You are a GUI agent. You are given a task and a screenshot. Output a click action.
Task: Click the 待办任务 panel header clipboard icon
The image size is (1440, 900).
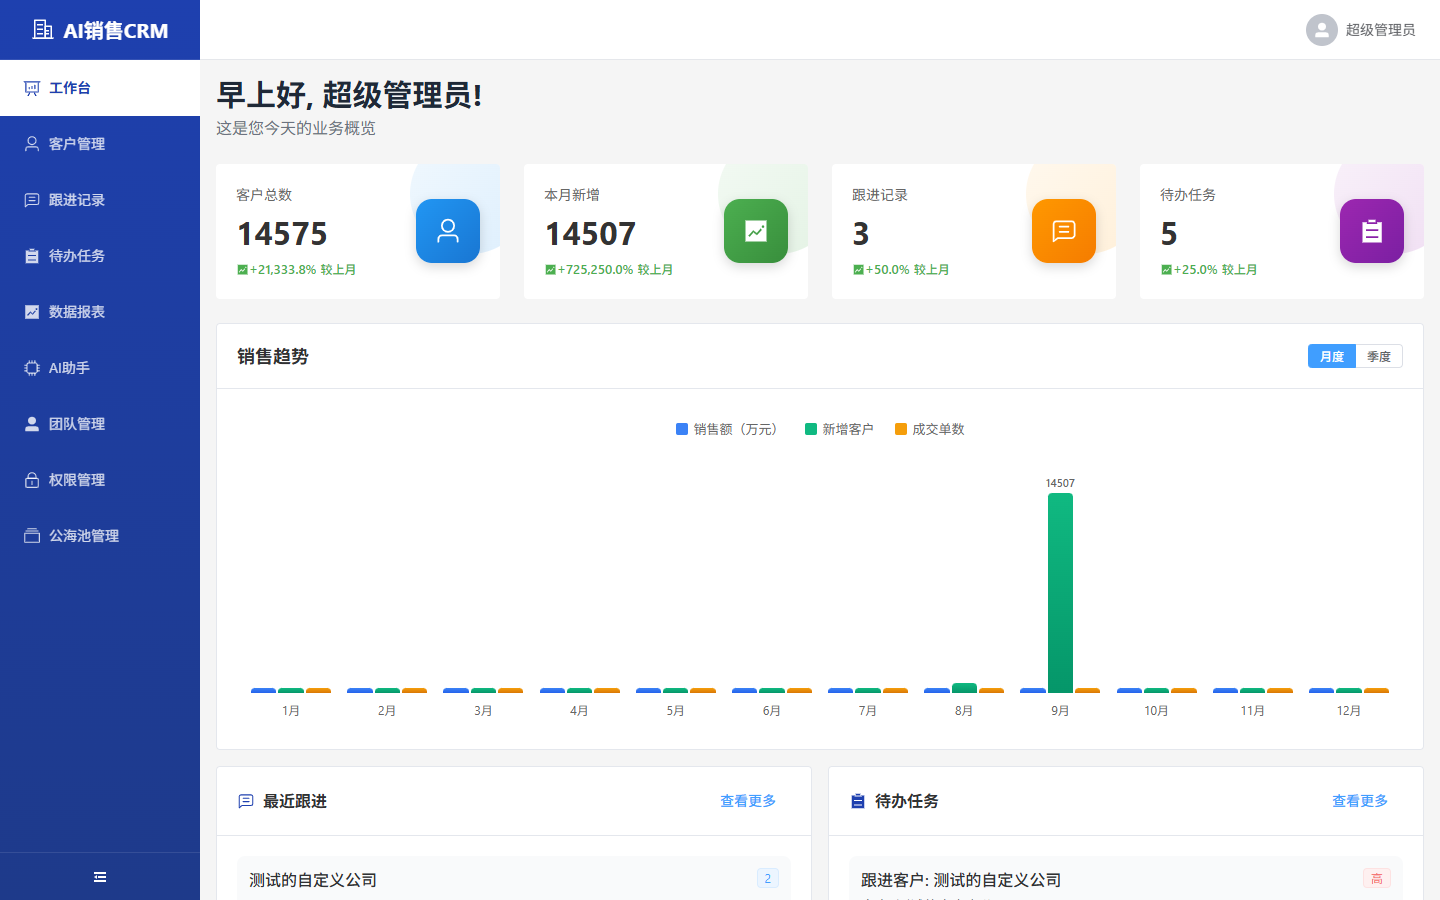(x=858, y=801)
